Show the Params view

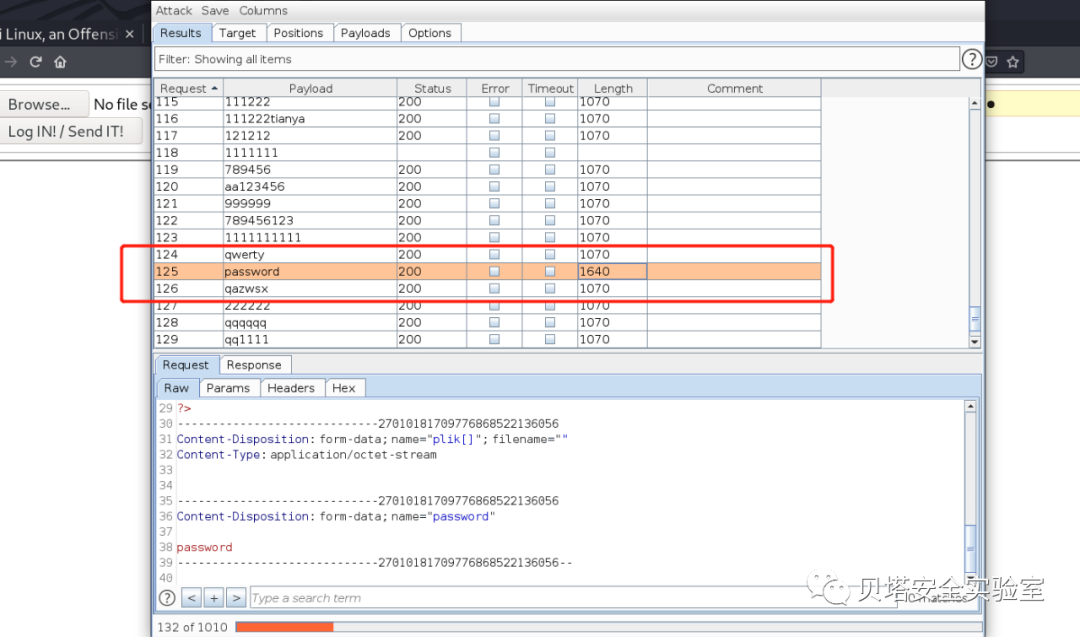[x=228, y=388]
